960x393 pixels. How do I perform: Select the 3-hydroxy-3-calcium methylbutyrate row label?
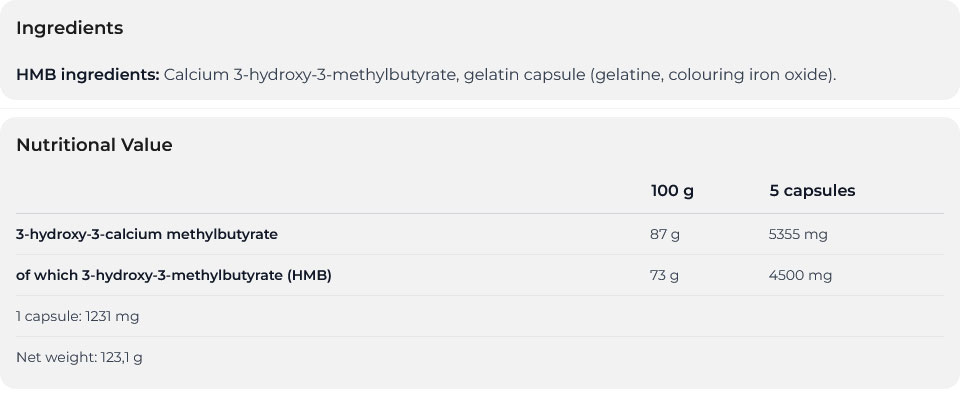(147, 234)
